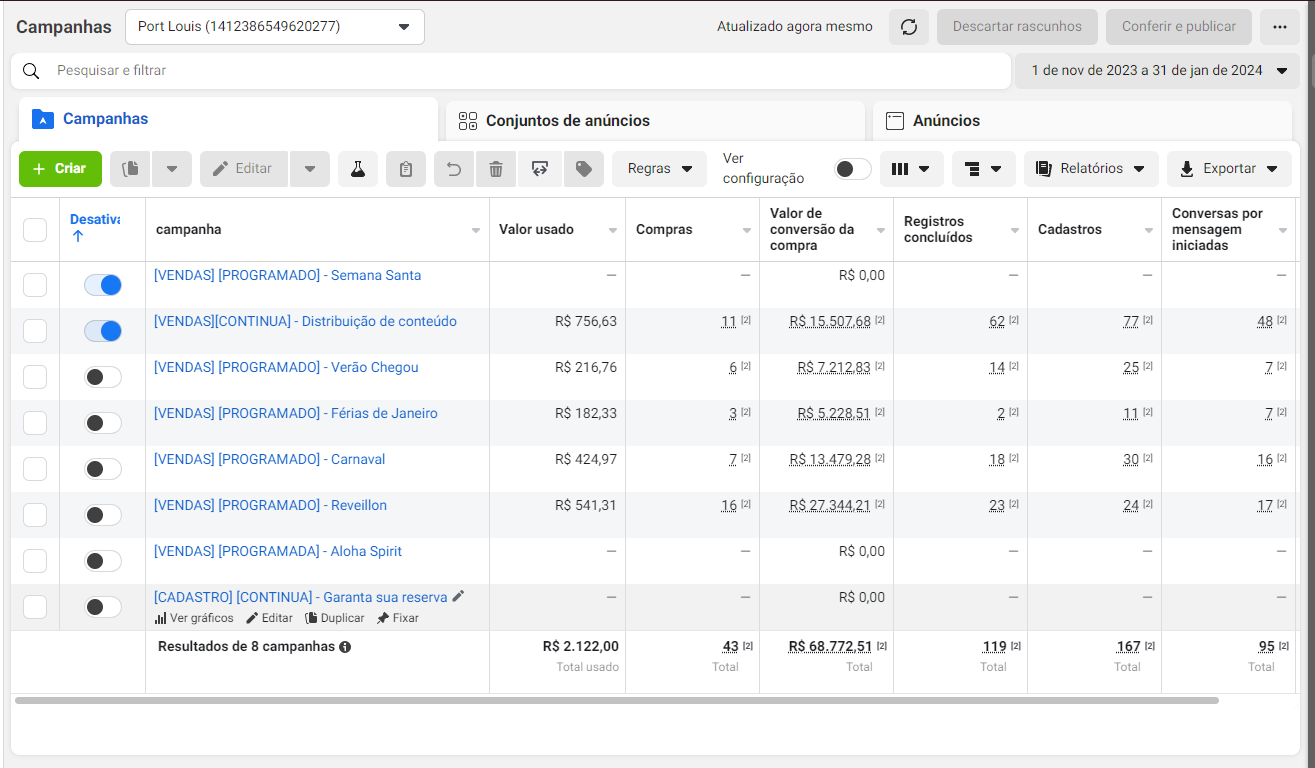Expand the Exportar dropdown
The width and height of the screenshot is (1315, 768).
coord(1229,169)
